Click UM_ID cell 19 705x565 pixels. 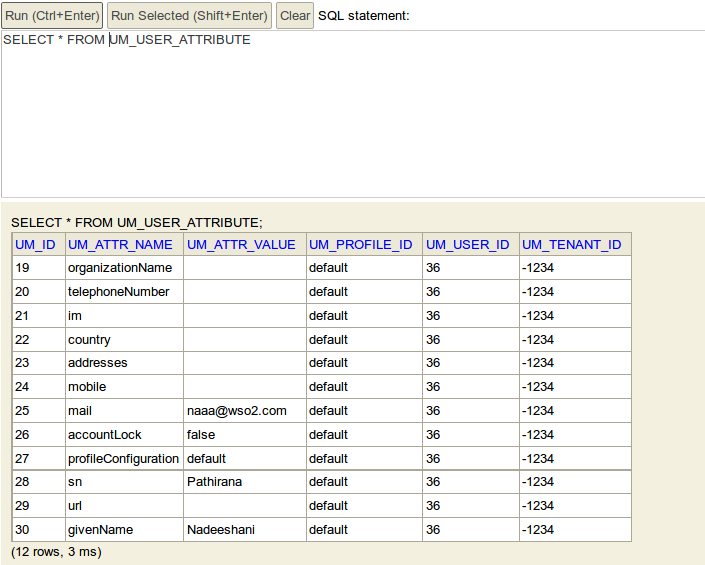tap(39, 268)
